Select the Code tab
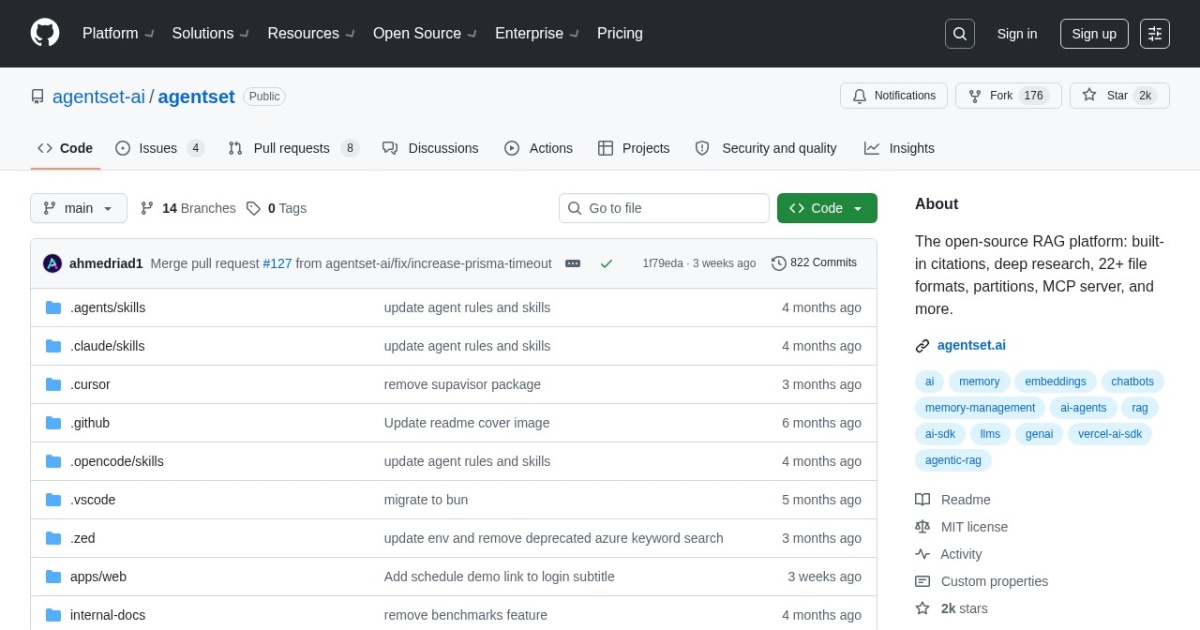Image resolution: width=1200 pixels, height=630 pixels. pyautogui.click(x=65, y=148)
